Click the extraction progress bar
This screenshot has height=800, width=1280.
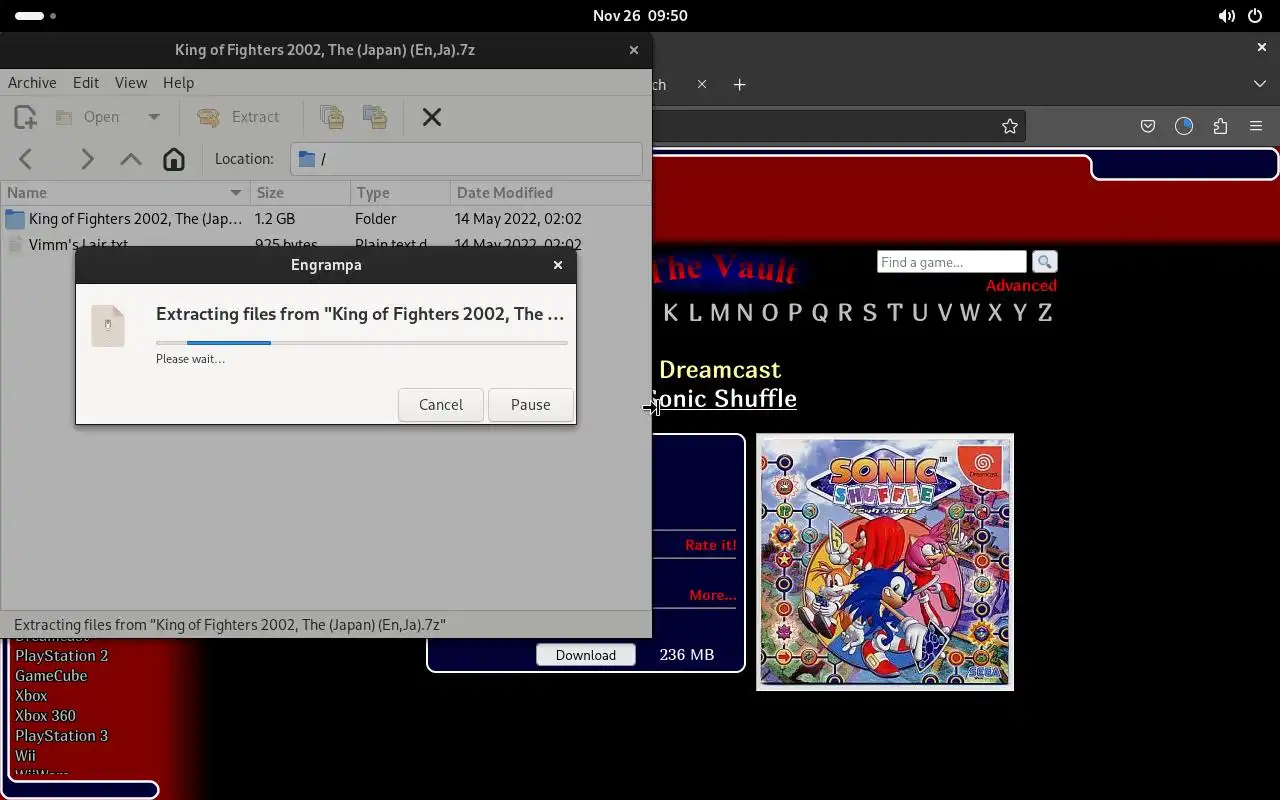[362, 343]
